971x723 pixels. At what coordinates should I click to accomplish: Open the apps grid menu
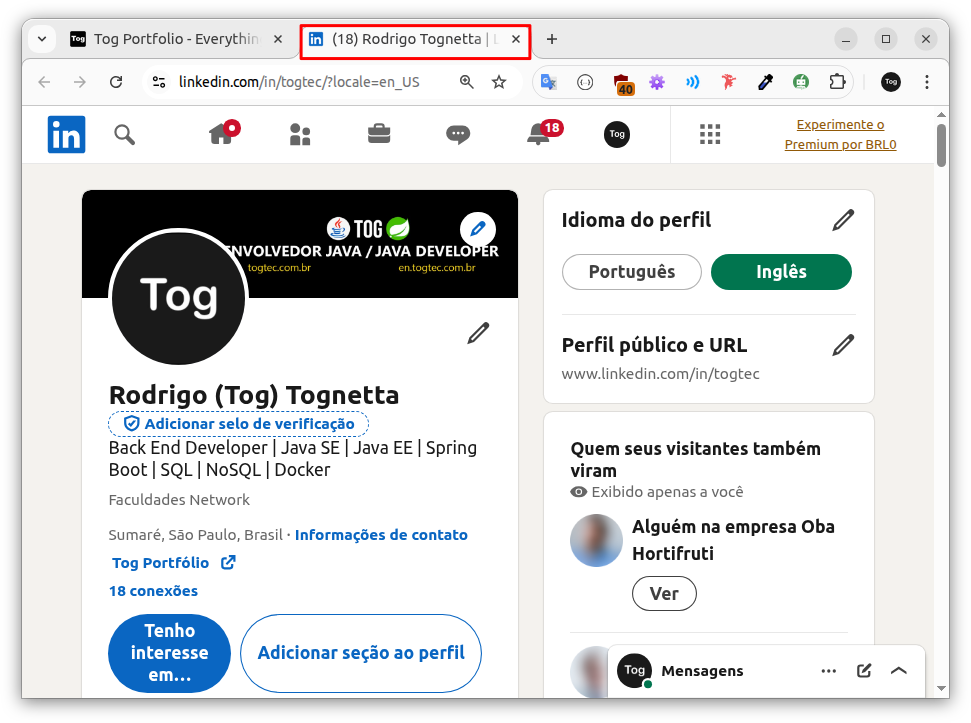(710, 134)
